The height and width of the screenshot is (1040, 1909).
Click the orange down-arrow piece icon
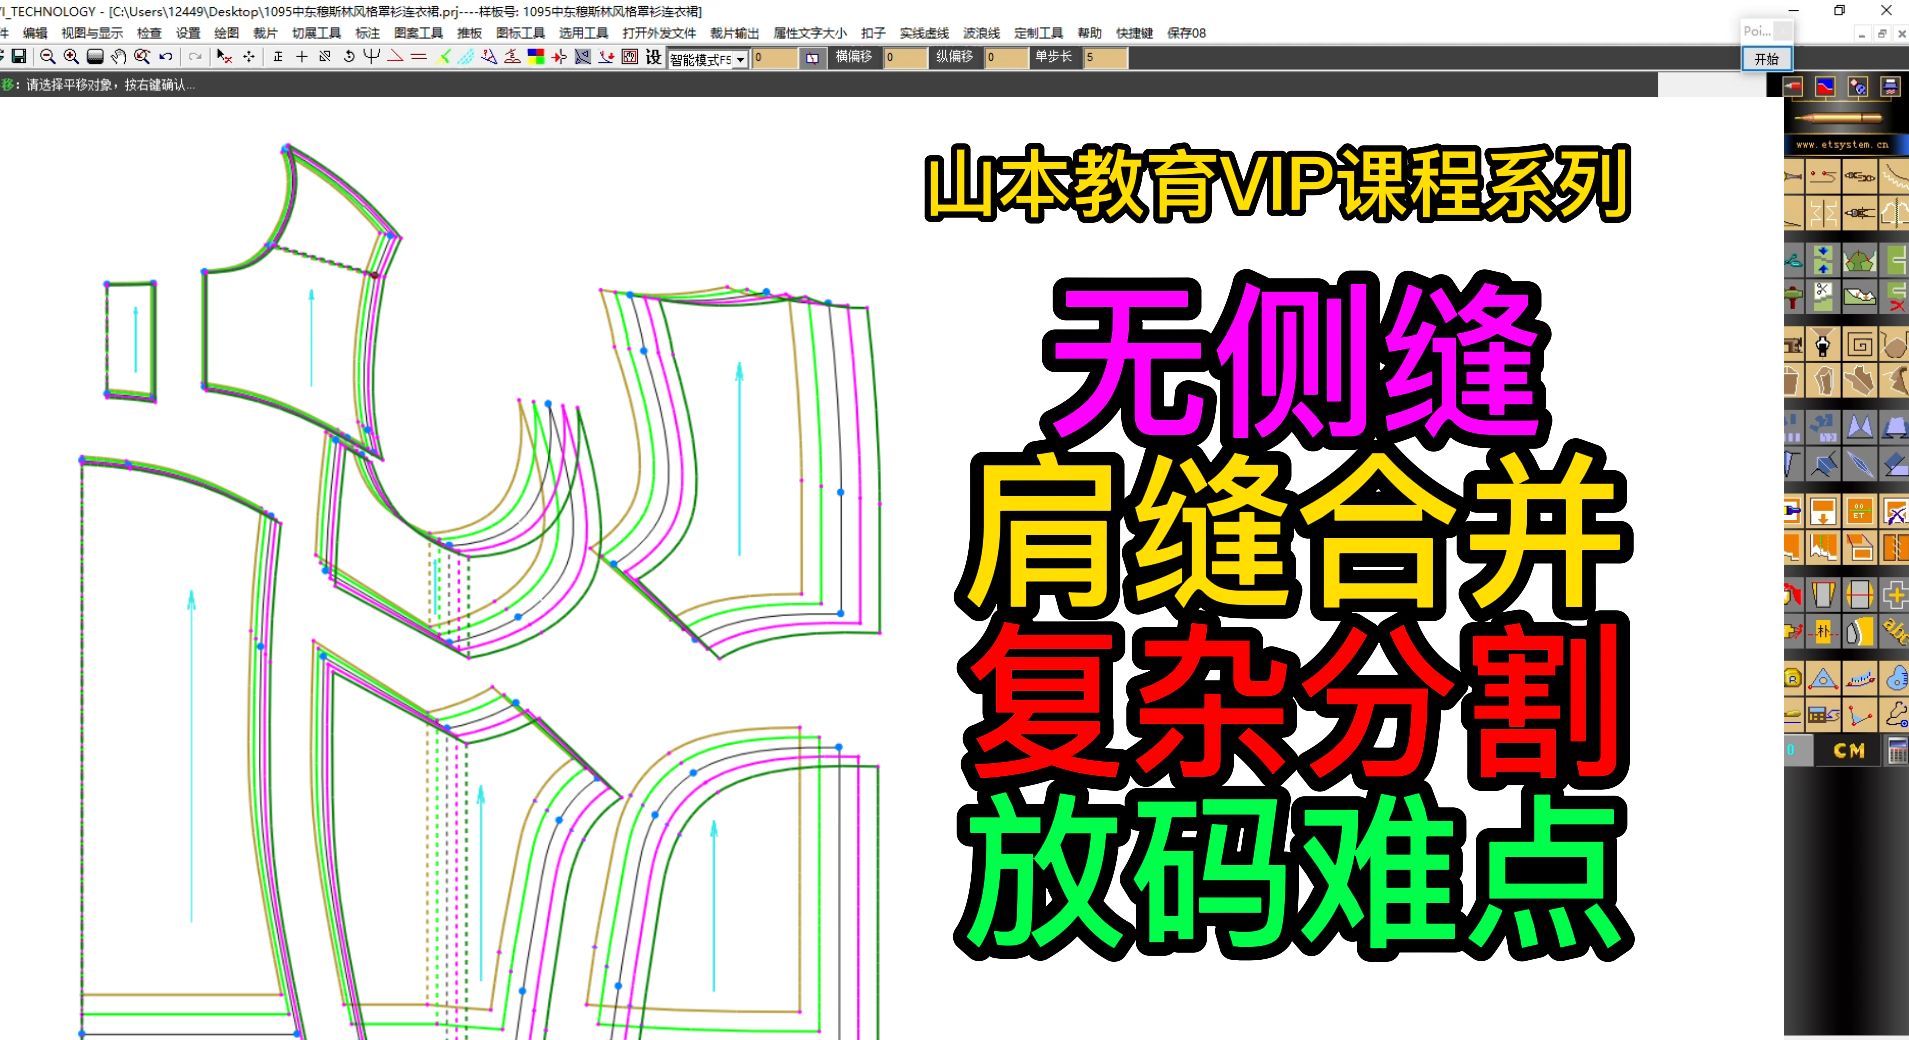[x=1824, y=511]
